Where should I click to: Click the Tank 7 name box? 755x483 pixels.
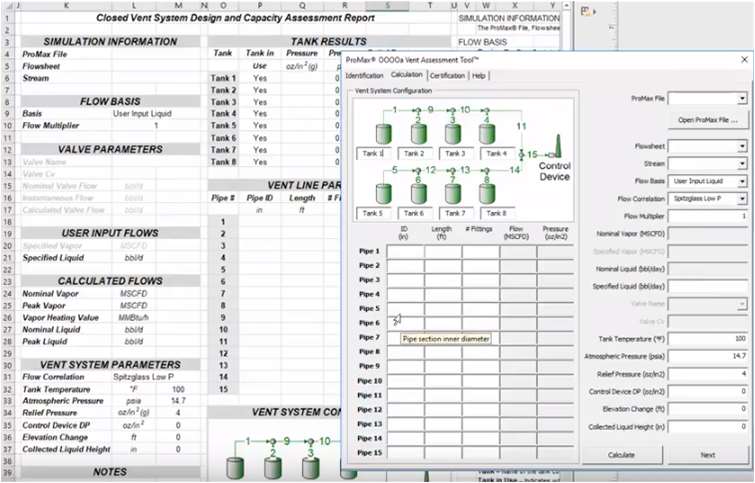coord(456,213)
